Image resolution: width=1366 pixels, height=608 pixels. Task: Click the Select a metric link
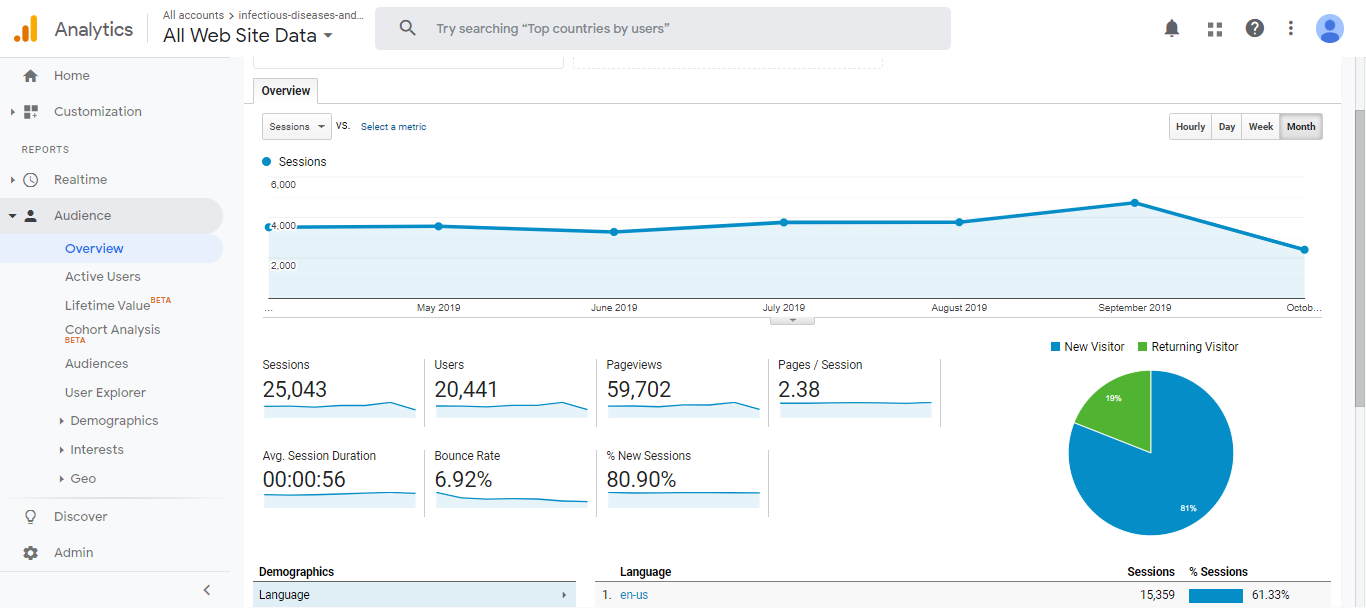pyautogui.click(x=393, y=127)
